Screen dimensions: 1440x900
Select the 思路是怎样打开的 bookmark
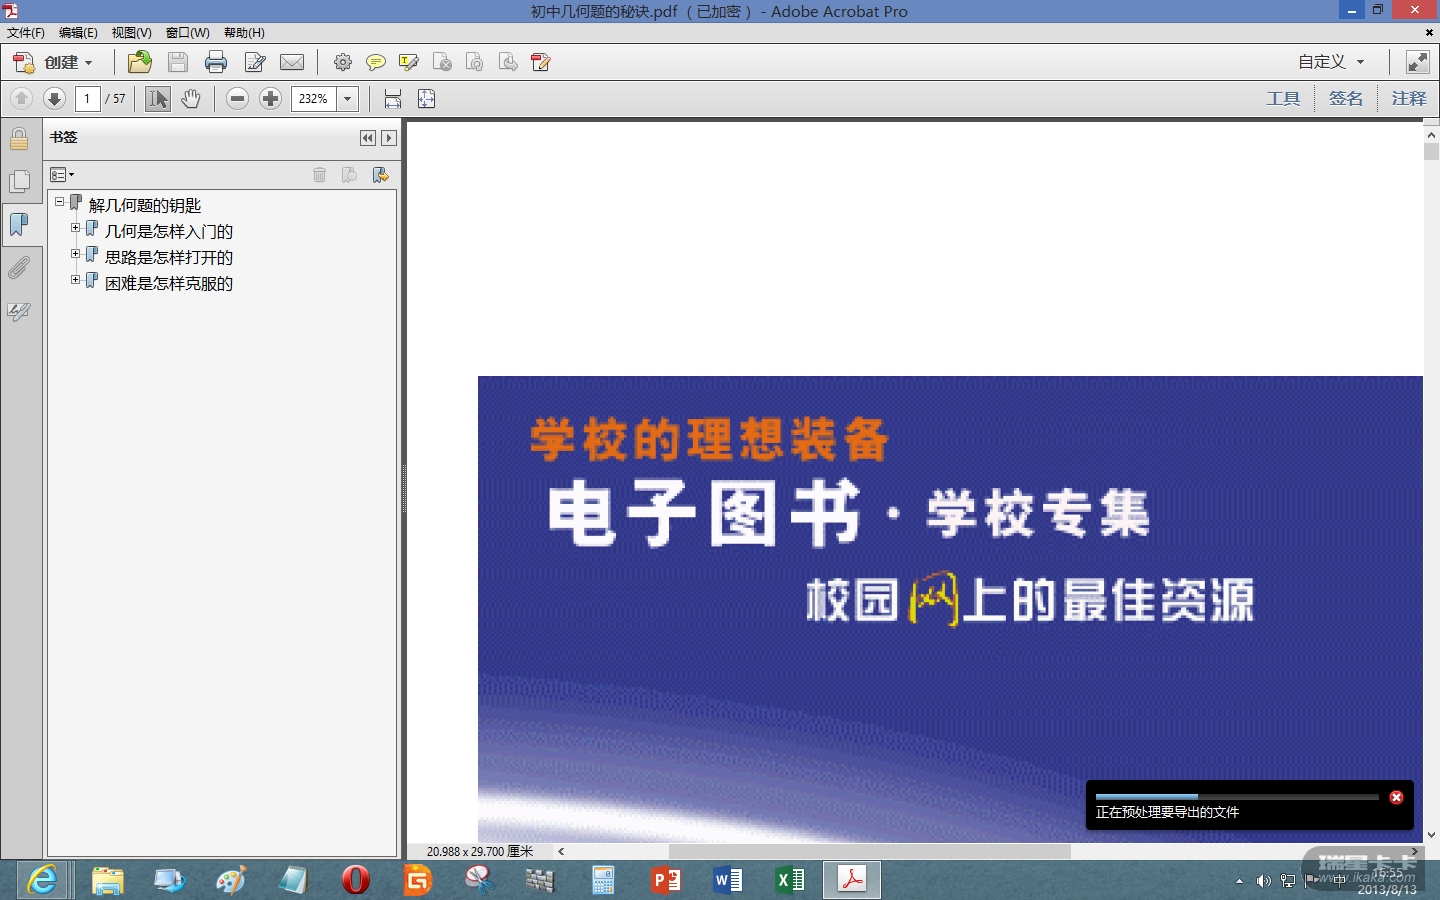click(169, 257)
